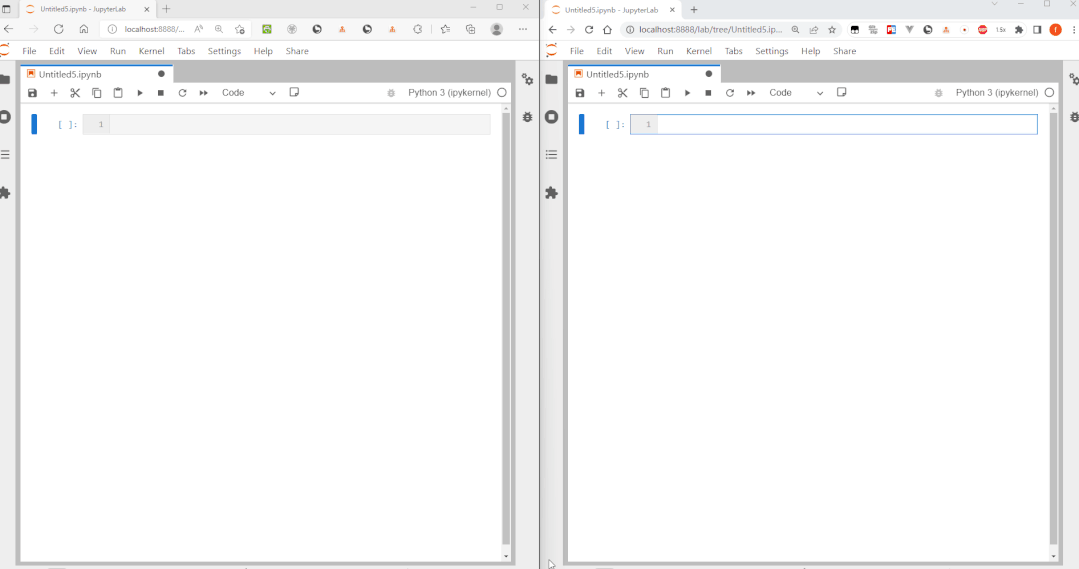
Task: Click left window vertical scrollbar
Action: click(506, 328)
